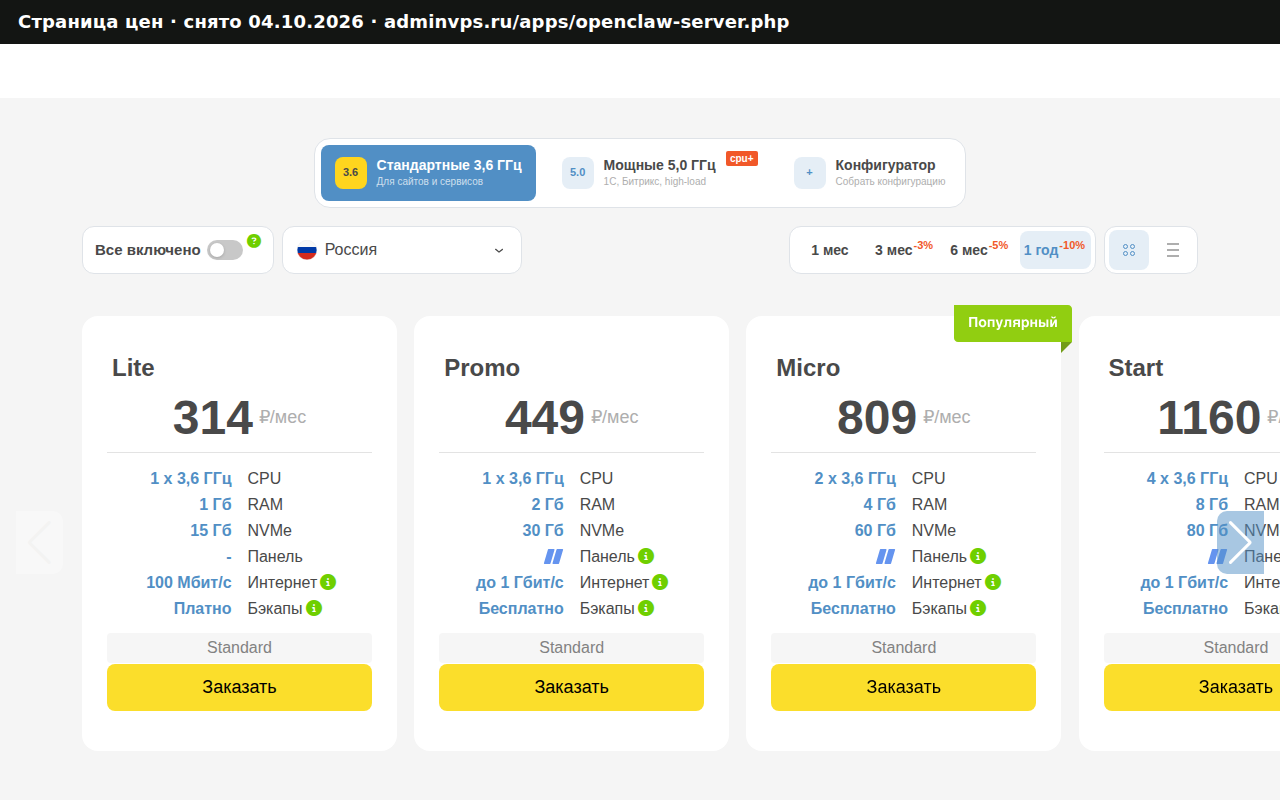Click the Lite plan price 314
1280x800 pixels.
coord(212,418)
